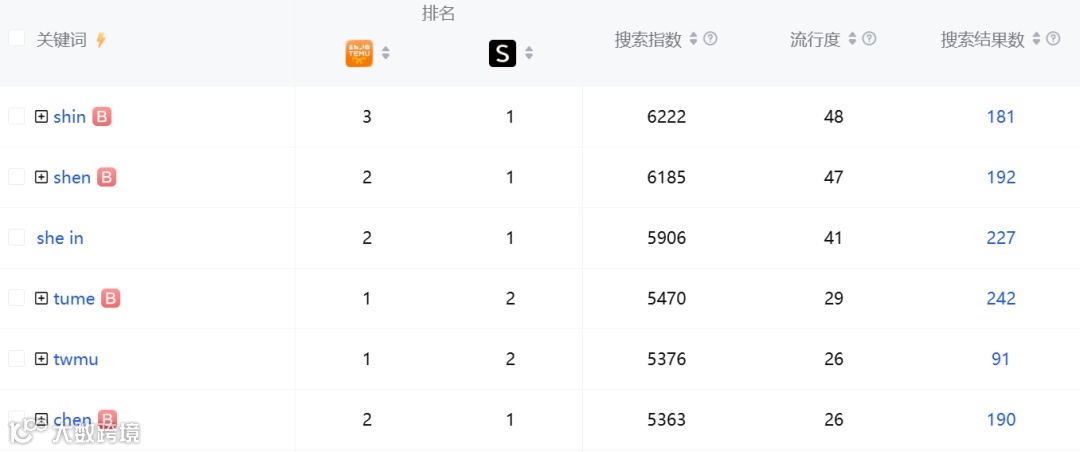Open the 242 search results link

pos(1001,298)
